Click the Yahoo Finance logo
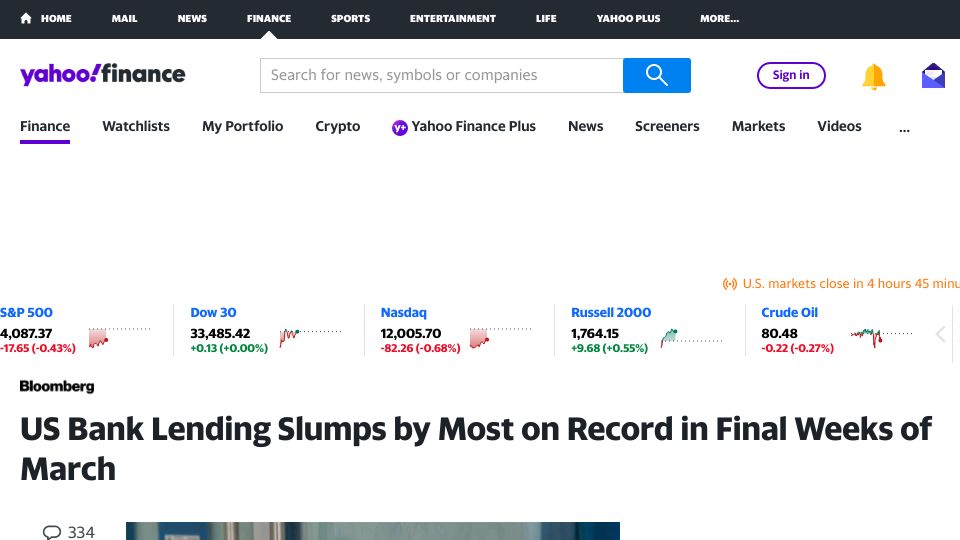Screen dimensions: 960x540 (x=102, y=75)
